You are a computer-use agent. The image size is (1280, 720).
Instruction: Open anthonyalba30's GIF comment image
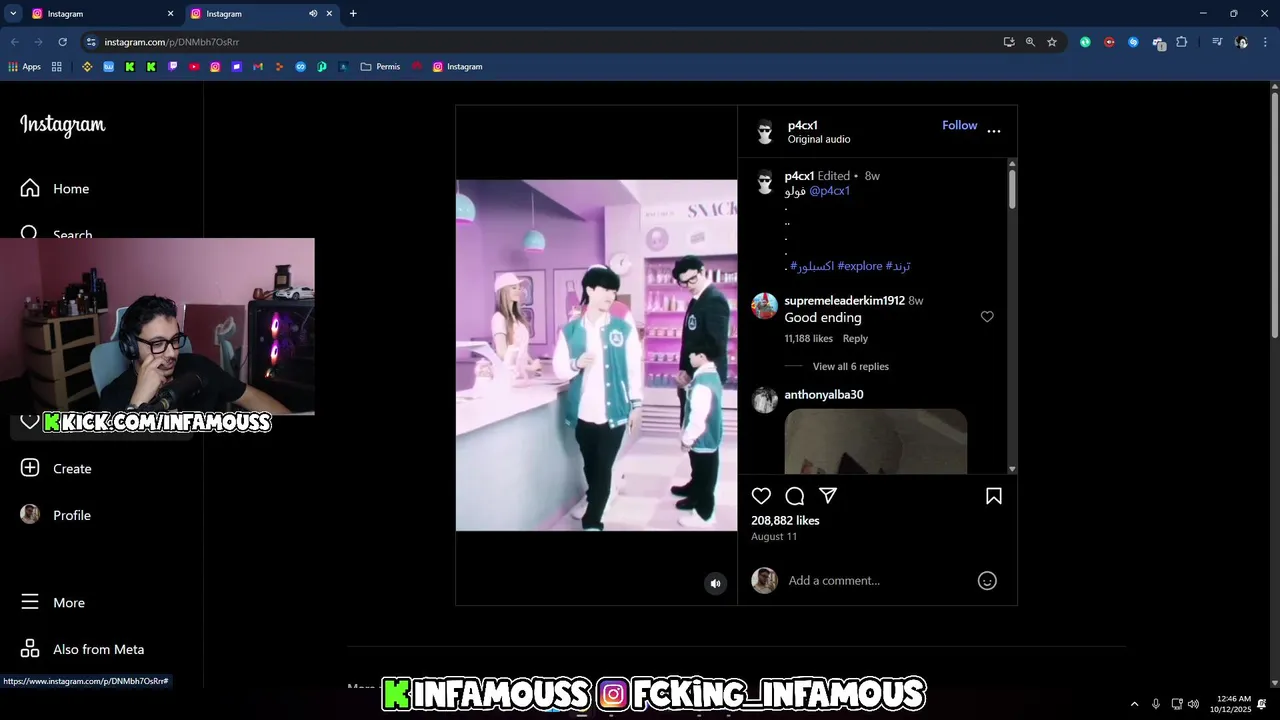click(876, 441)
